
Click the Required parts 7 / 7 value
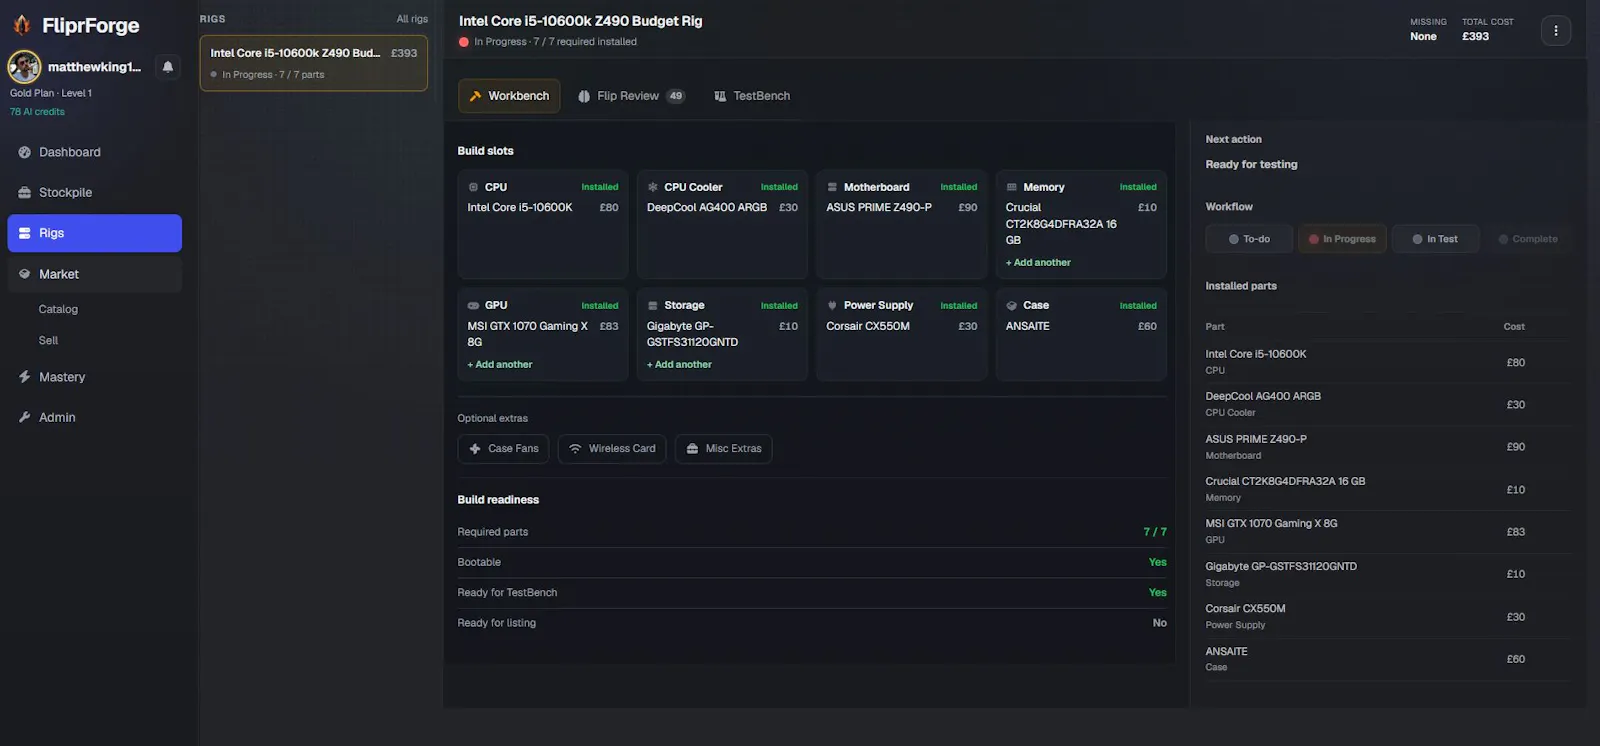point(1155,532)
